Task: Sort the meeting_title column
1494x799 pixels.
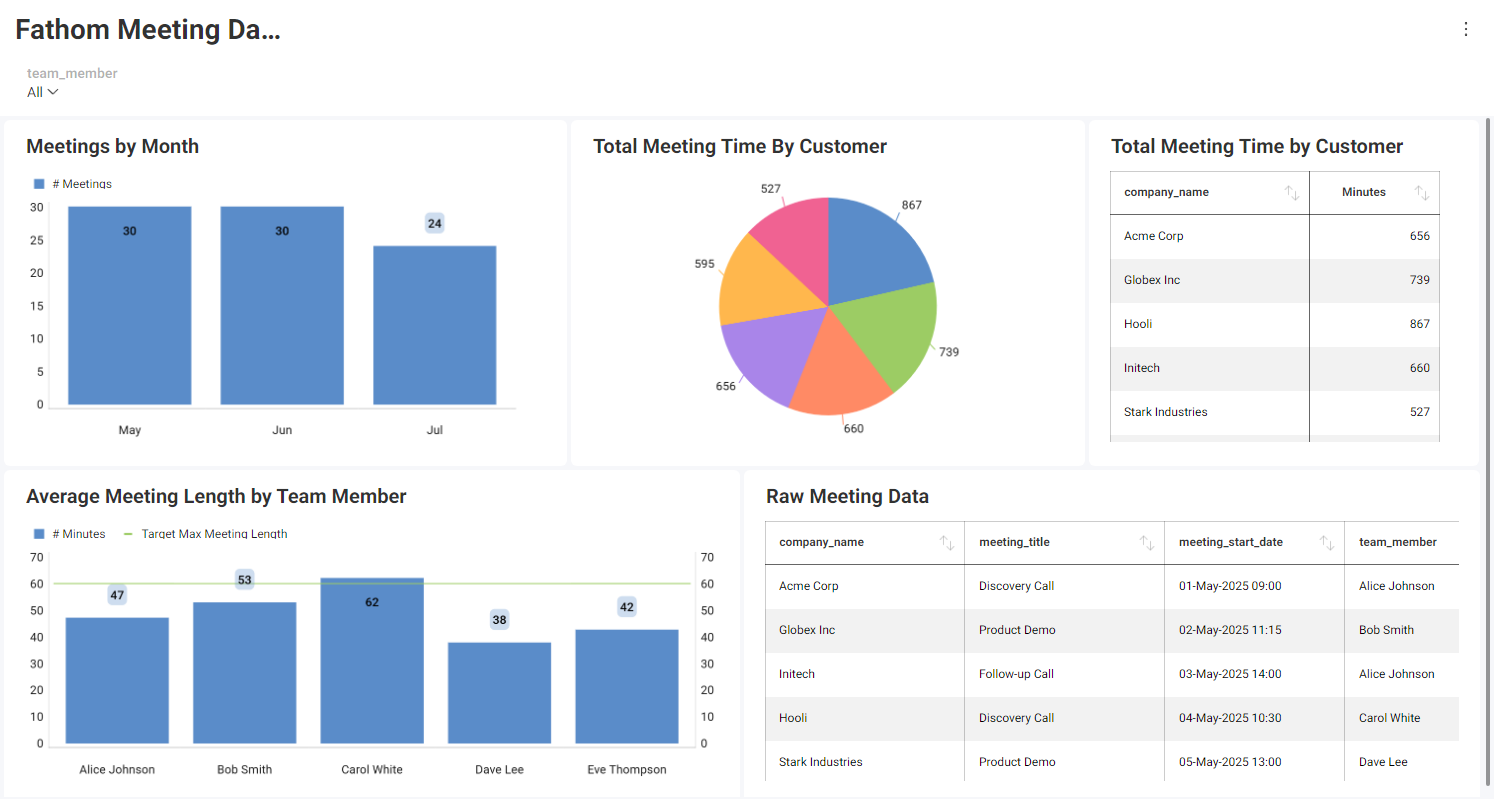Action: 1147,542
